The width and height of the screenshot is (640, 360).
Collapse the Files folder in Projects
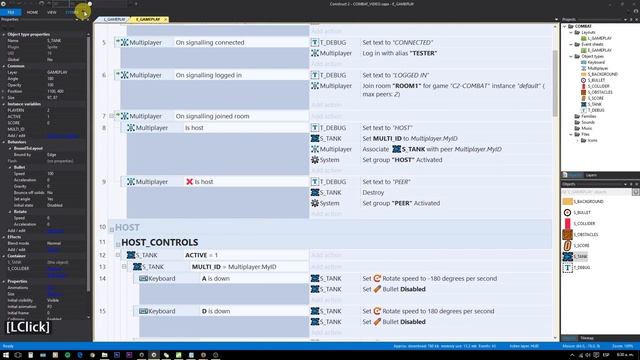click(571, 134)
